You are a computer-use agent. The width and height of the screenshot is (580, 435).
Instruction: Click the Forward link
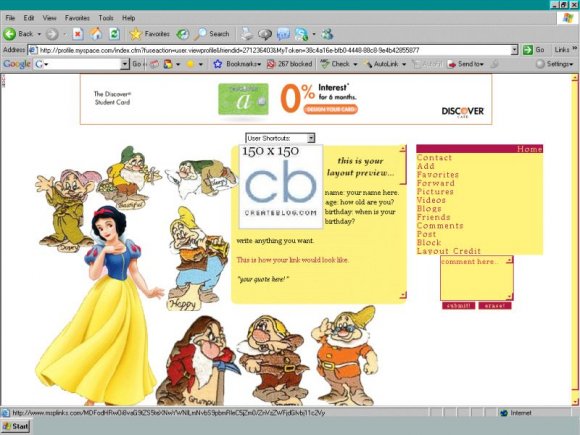(436, 183)
